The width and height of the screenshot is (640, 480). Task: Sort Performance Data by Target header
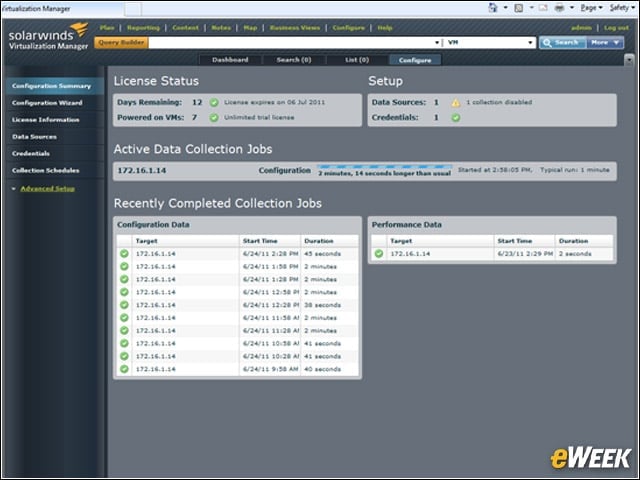pyautogui.click(x=440, y=241)
